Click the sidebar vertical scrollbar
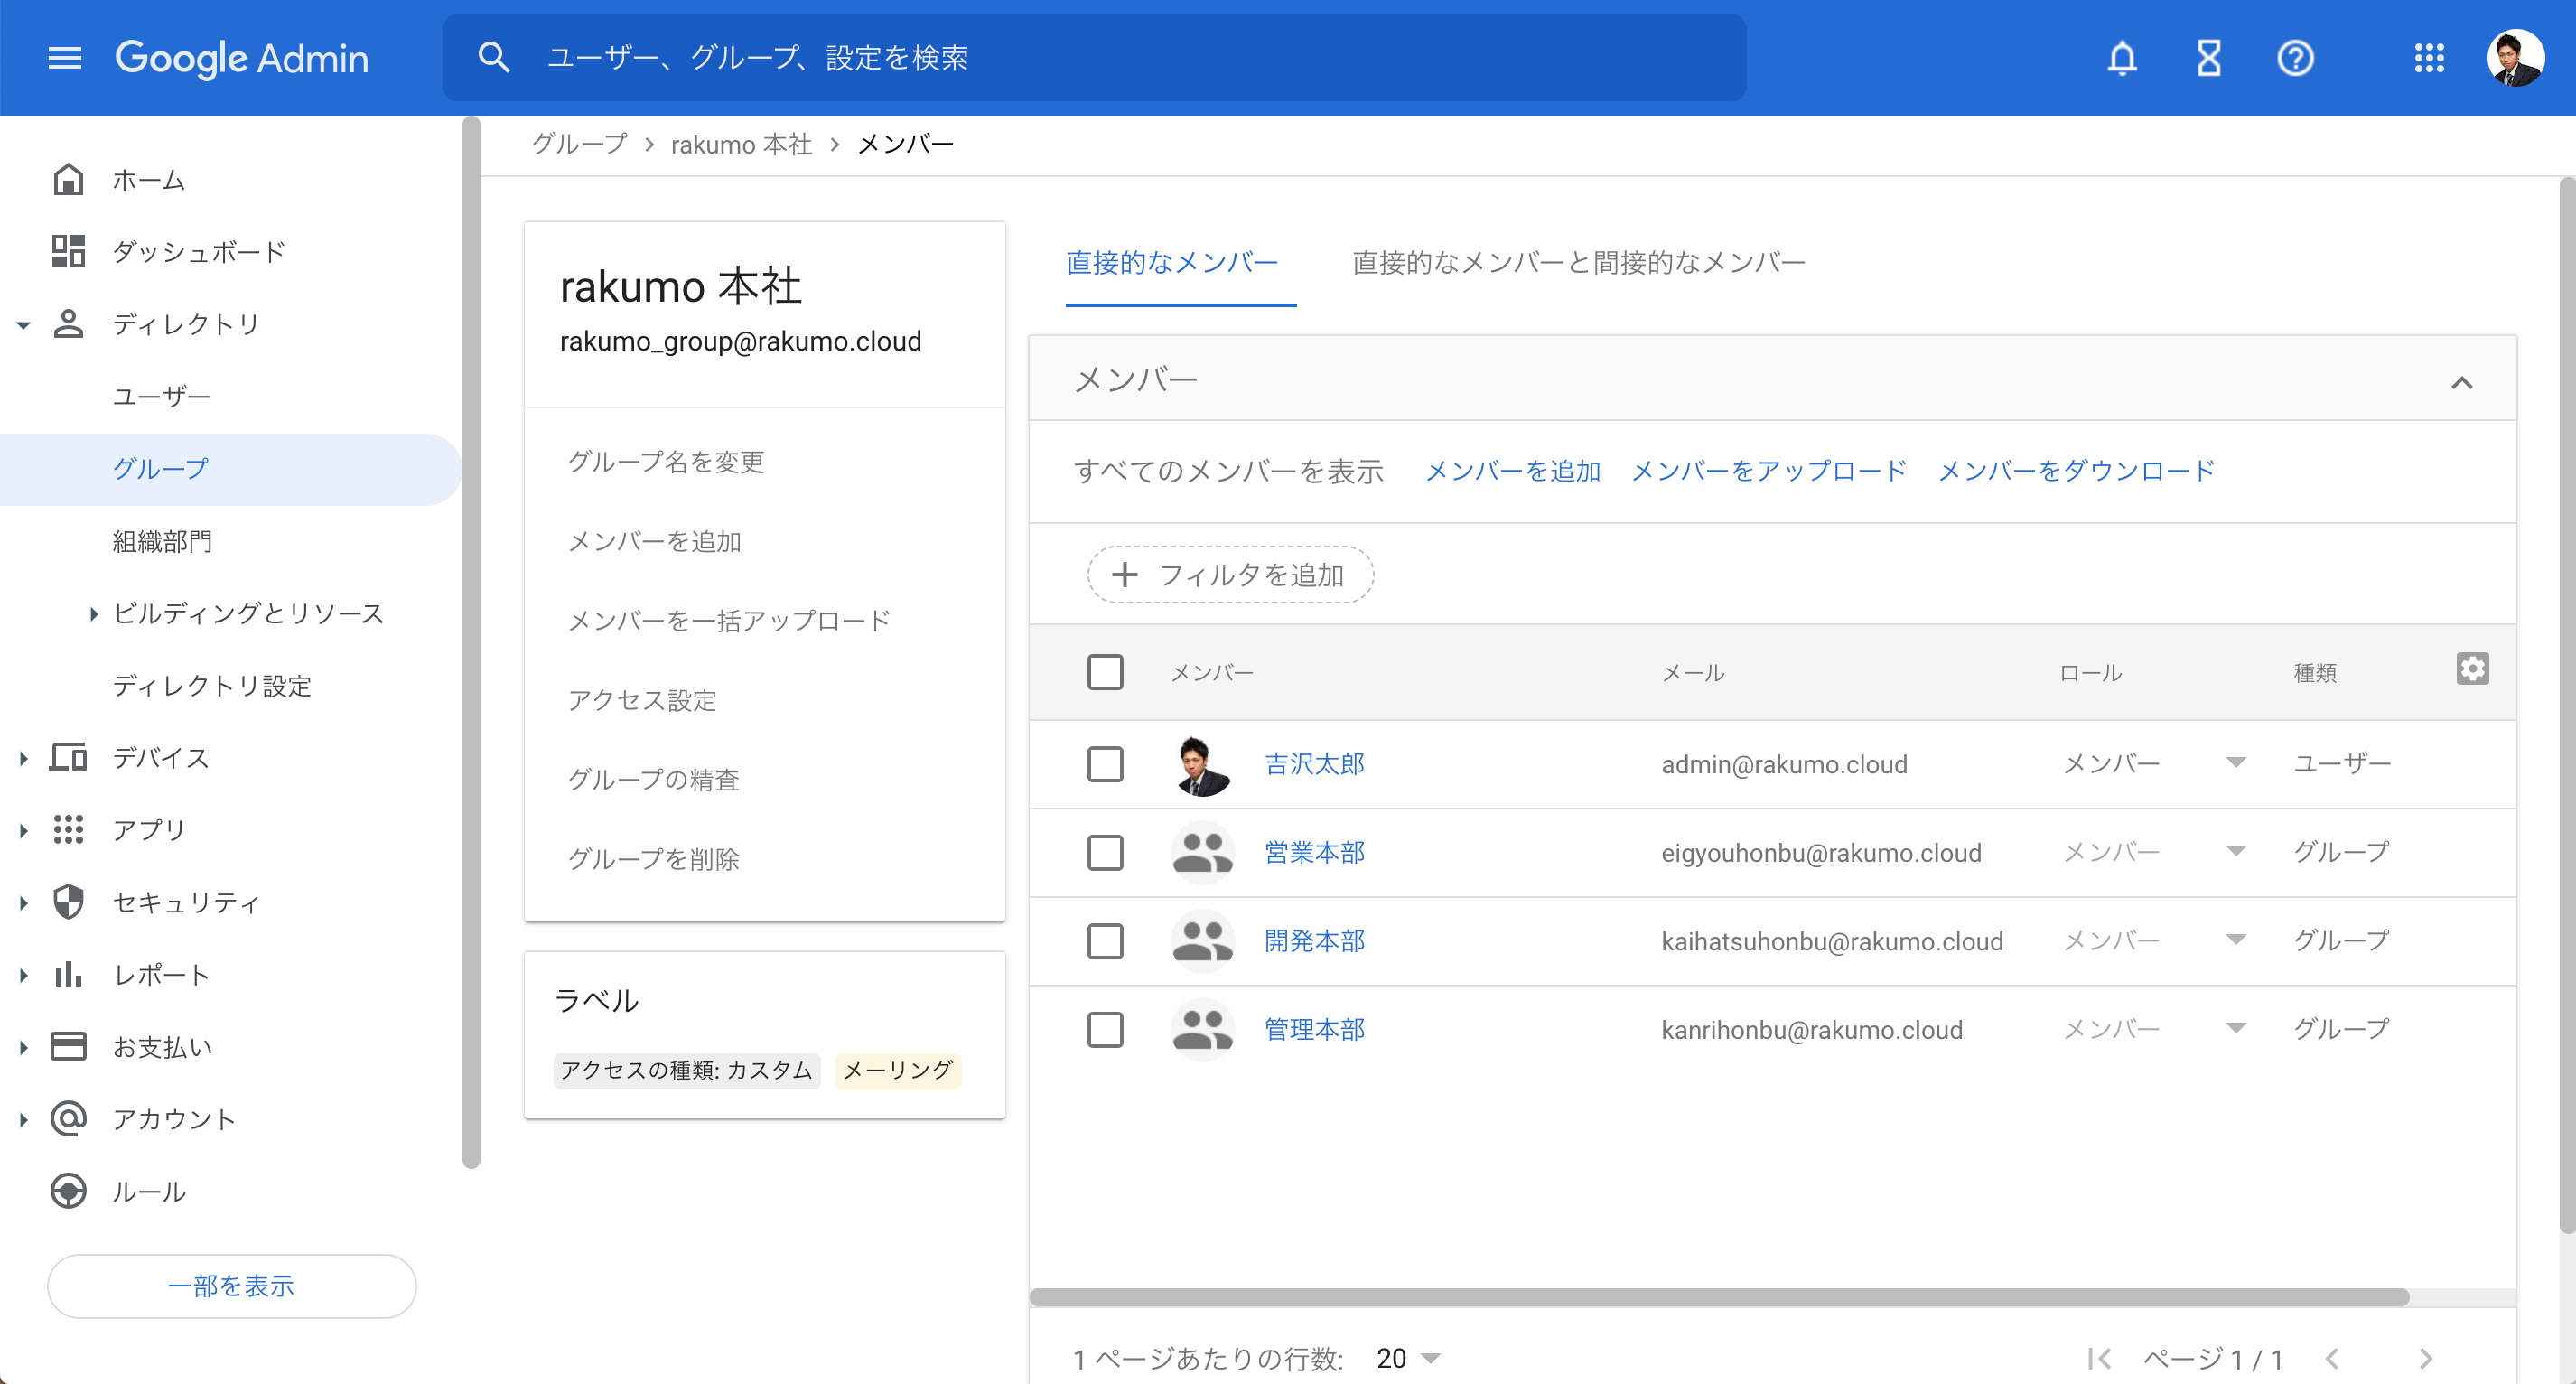 pyautogui.click(x=471, y=642)
